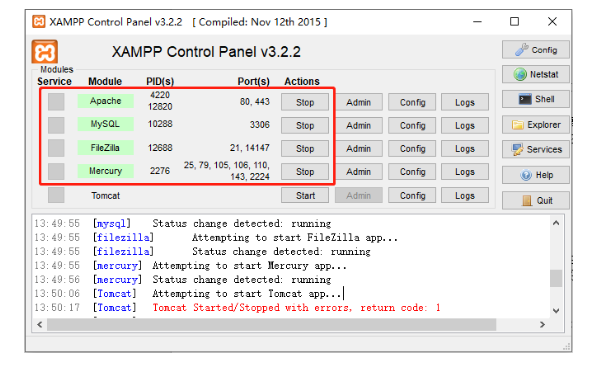The height and width of the screenshot is (366, 590).
Task: Click the log scroll-down arrow
Action: pos(556,311)
